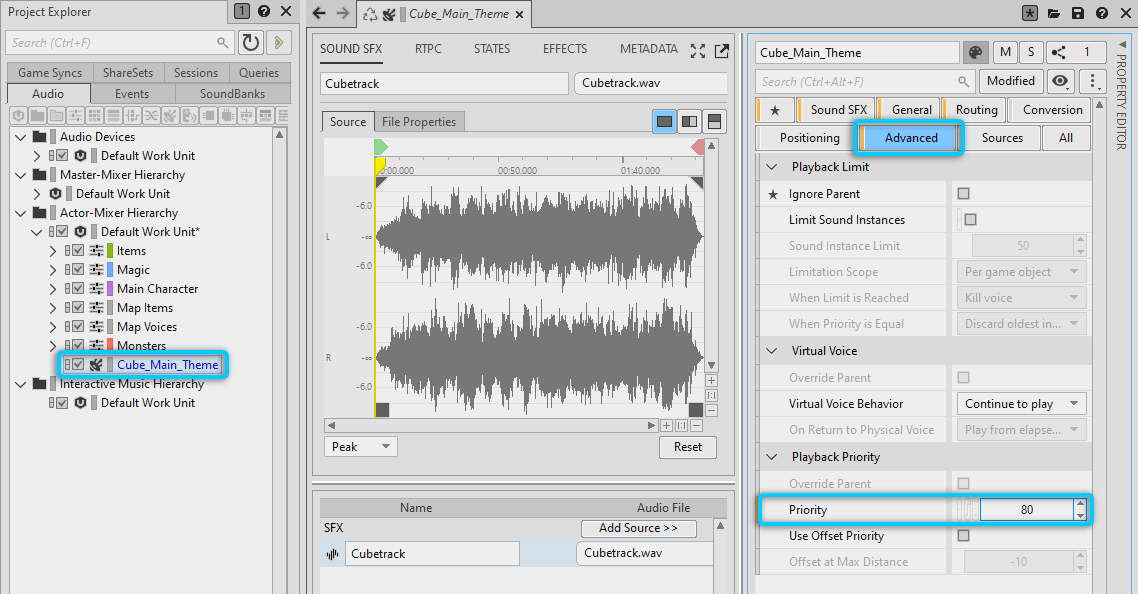
Task: Check the Use Offset Priority box
Action: coord(963,536)
